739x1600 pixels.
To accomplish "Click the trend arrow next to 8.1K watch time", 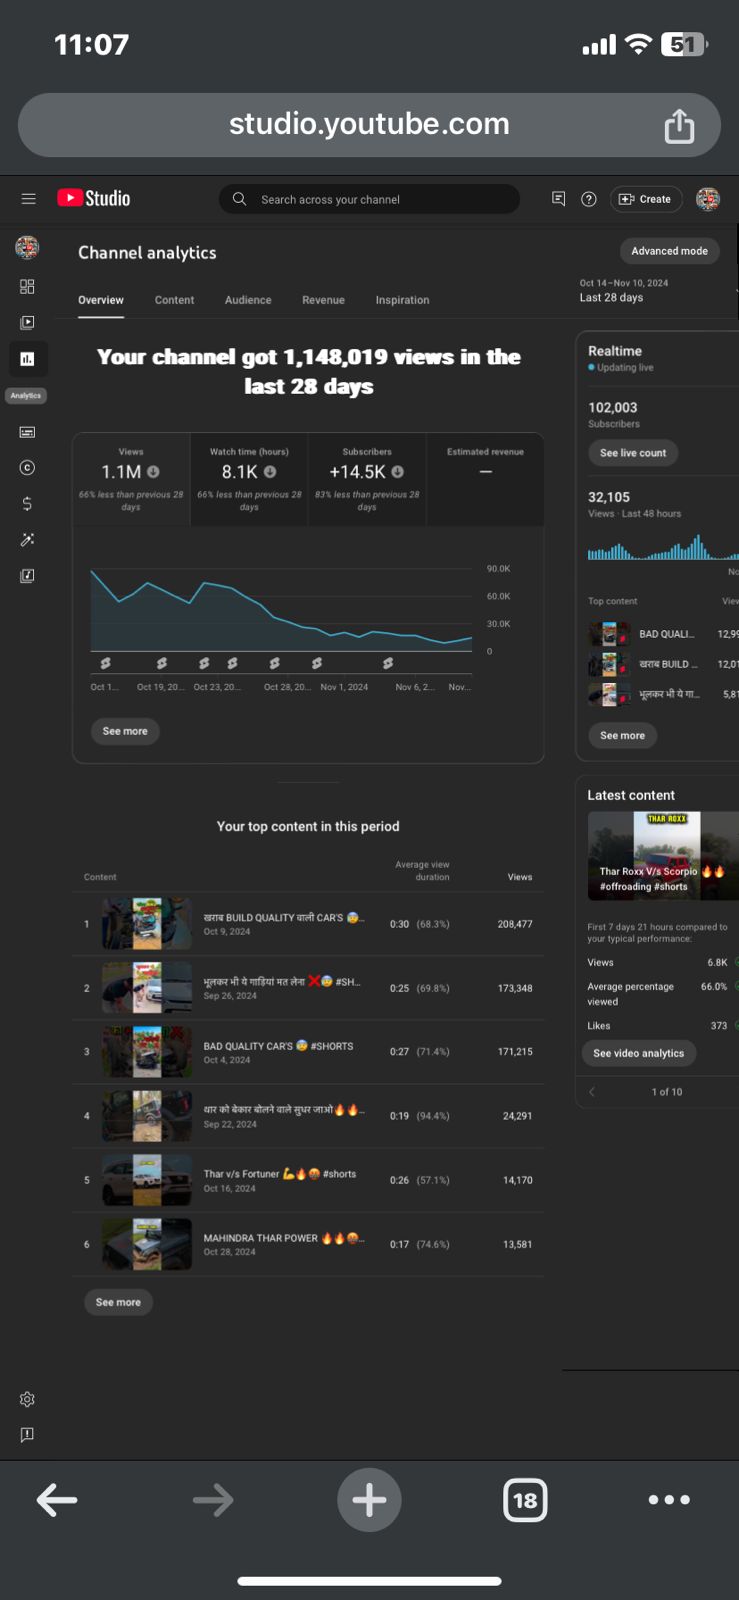I will (270, 471).
